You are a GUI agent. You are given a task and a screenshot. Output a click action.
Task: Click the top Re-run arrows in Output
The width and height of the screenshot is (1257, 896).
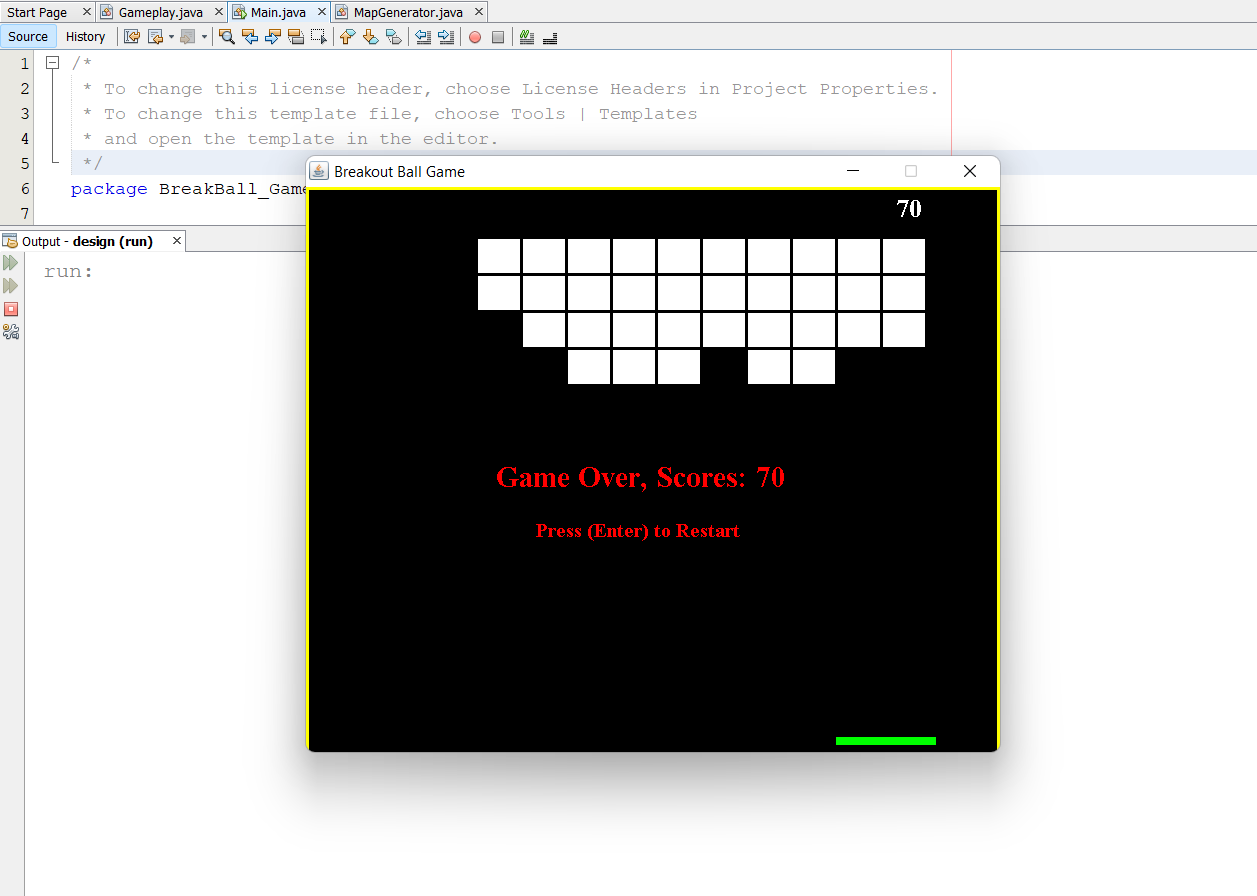pyautogui.click(x=11, y=263)
